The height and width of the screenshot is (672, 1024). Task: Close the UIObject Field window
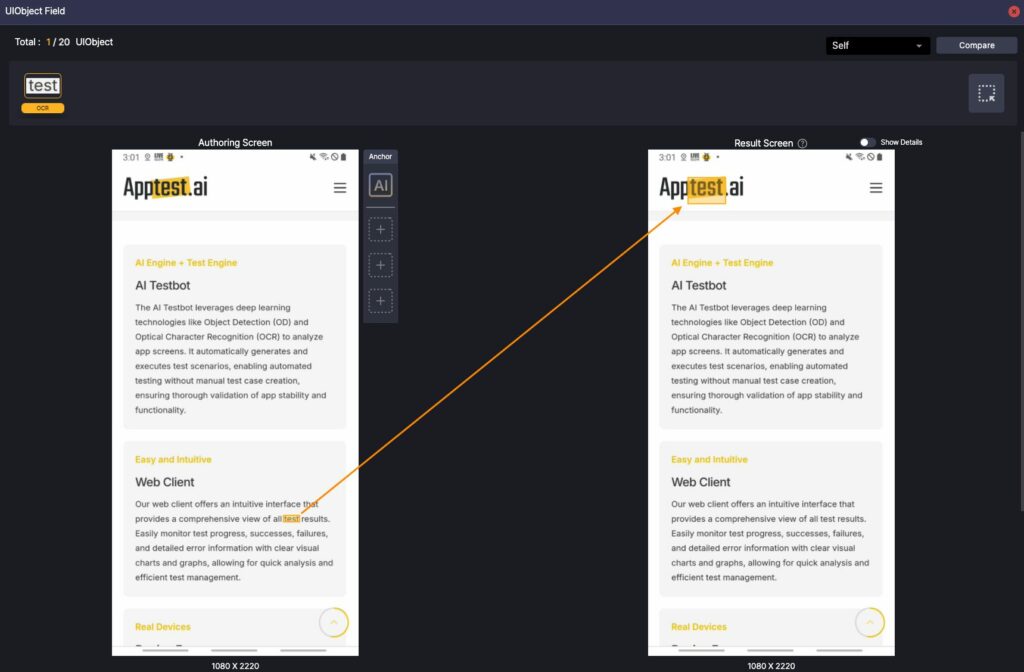1014,11
